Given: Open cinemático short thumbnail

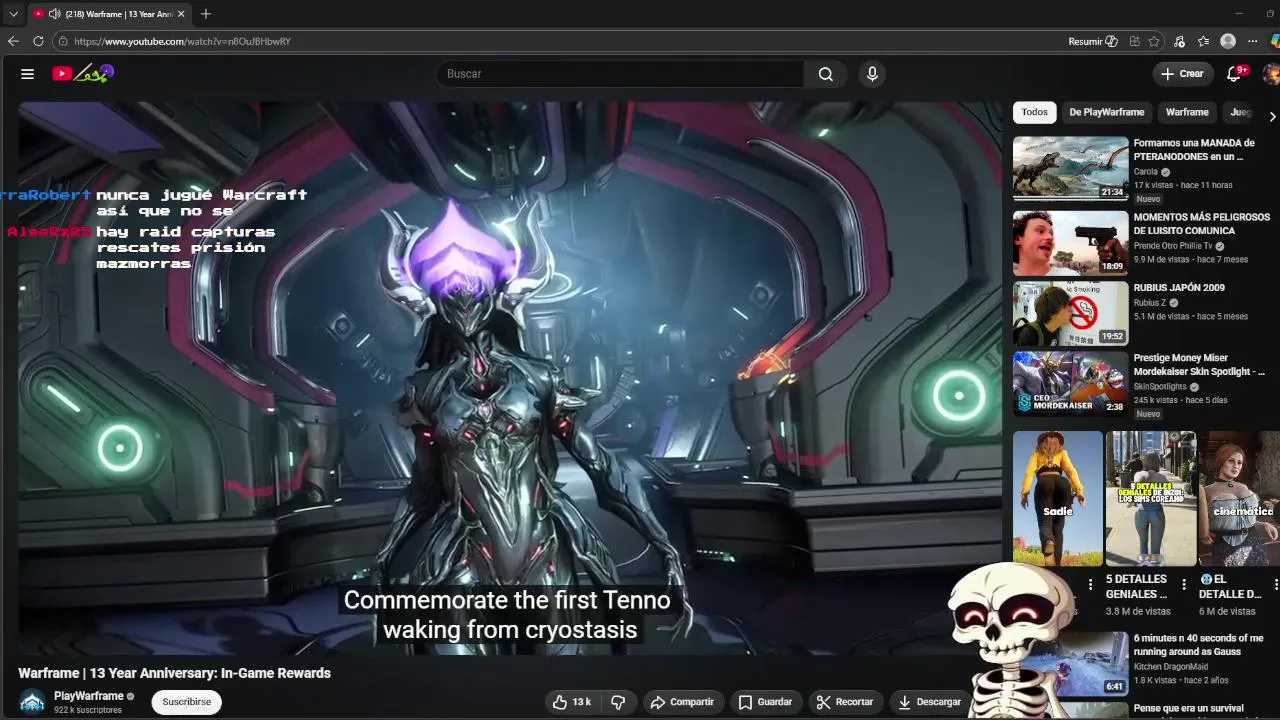Looking at the screenshot, I should [1240, 498].
